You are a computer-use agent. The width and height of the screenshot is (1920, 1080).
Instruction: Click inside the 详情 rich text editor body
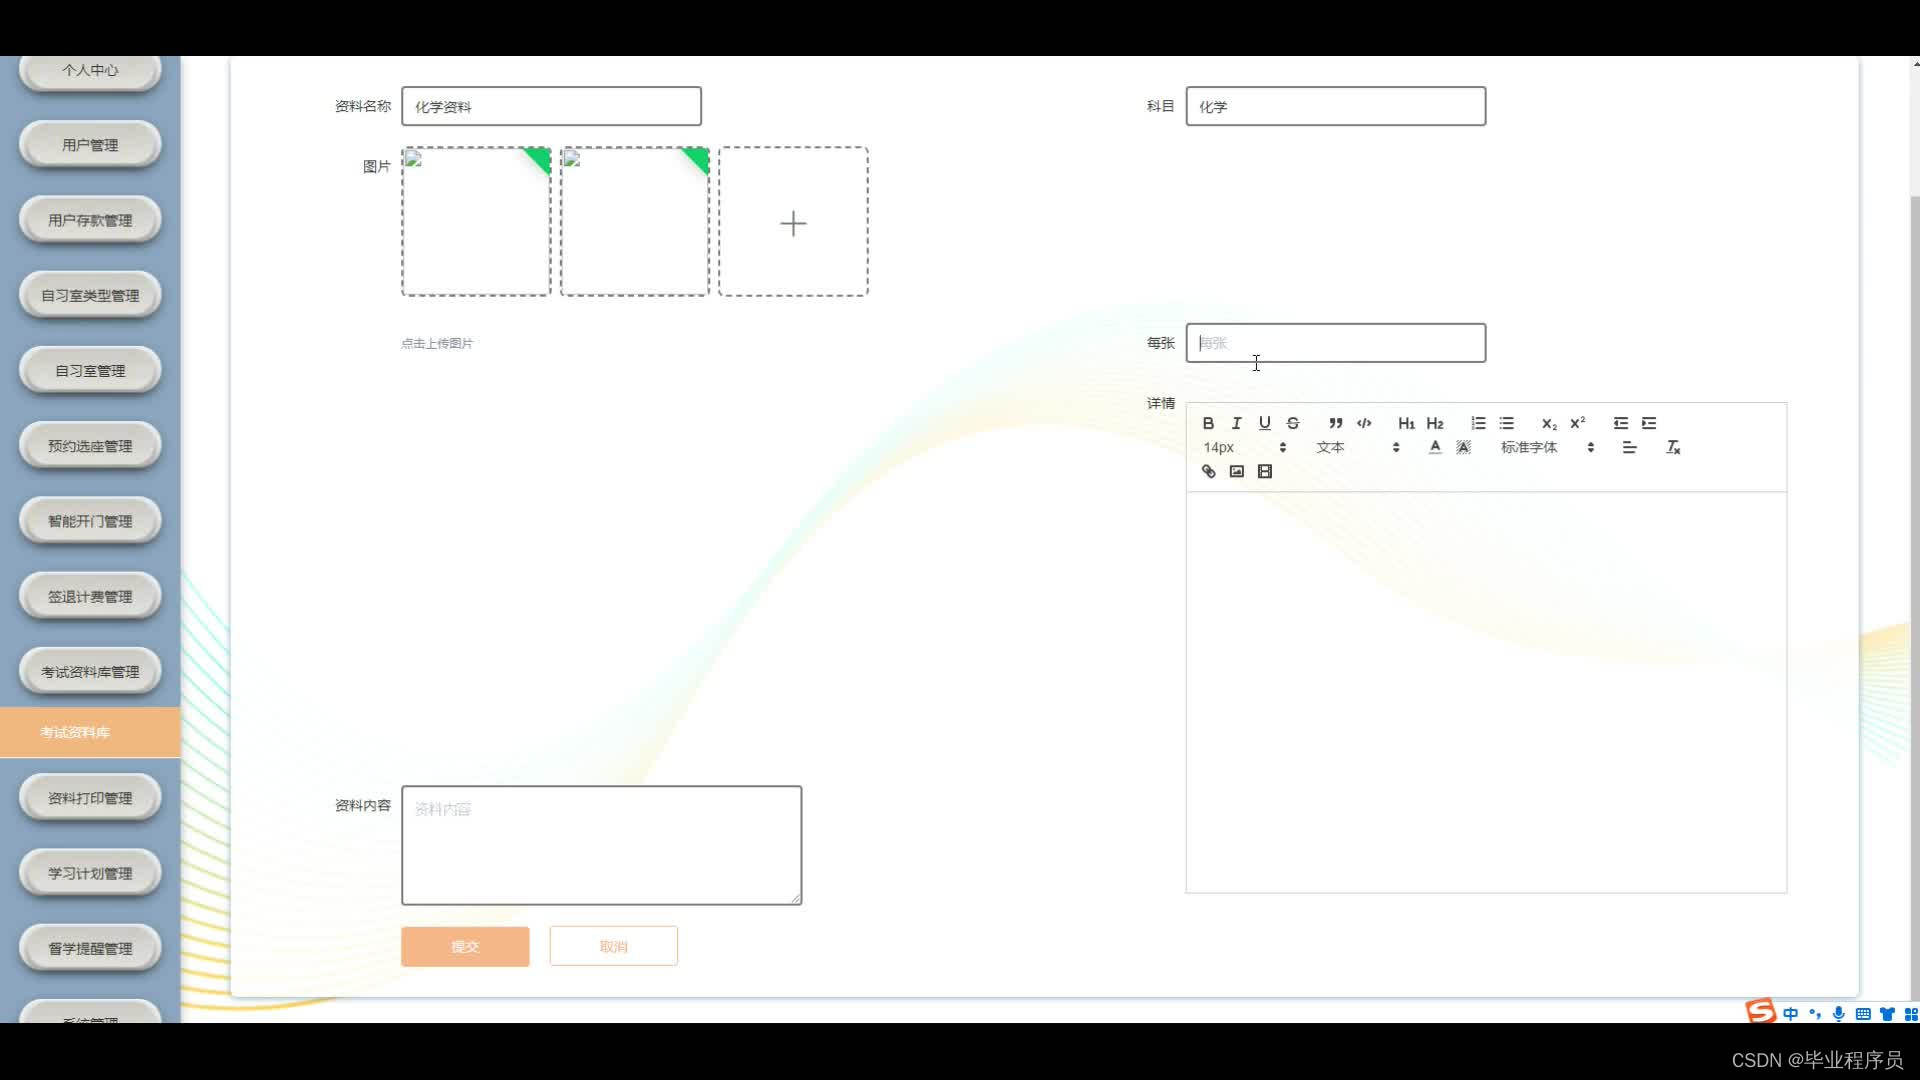click(x=1486, y=691)
